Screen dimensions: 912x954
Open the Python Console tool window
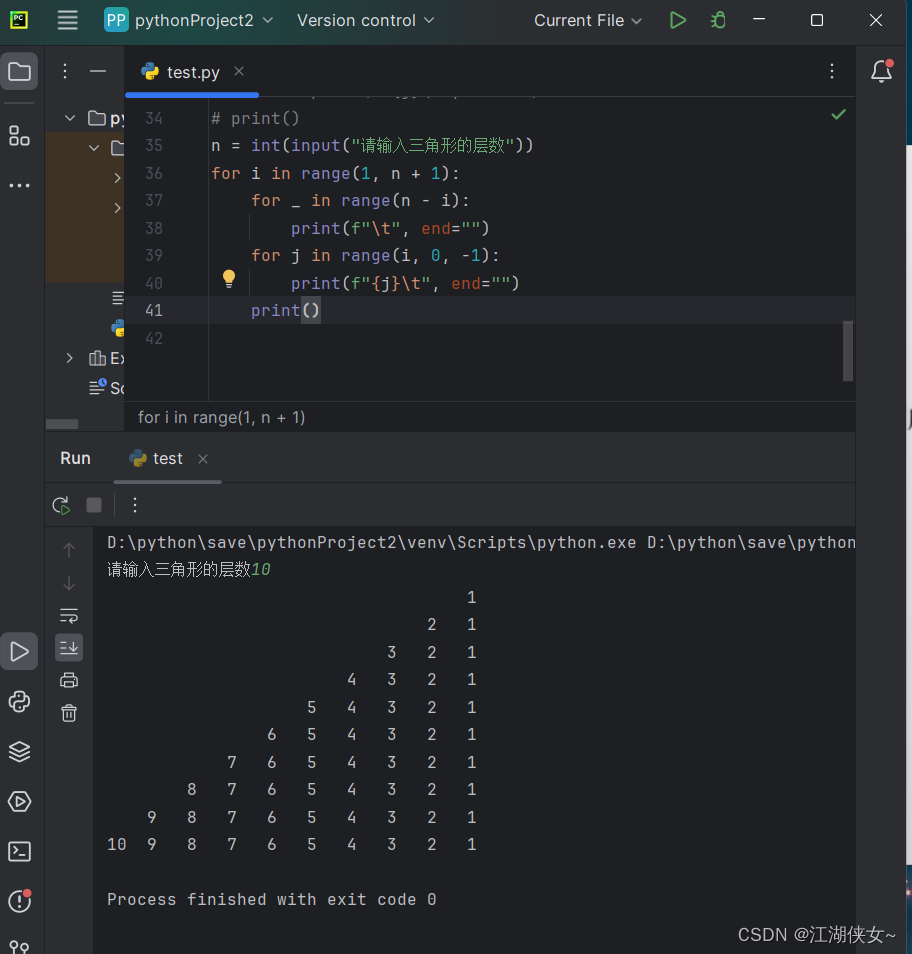coord(19,702)
